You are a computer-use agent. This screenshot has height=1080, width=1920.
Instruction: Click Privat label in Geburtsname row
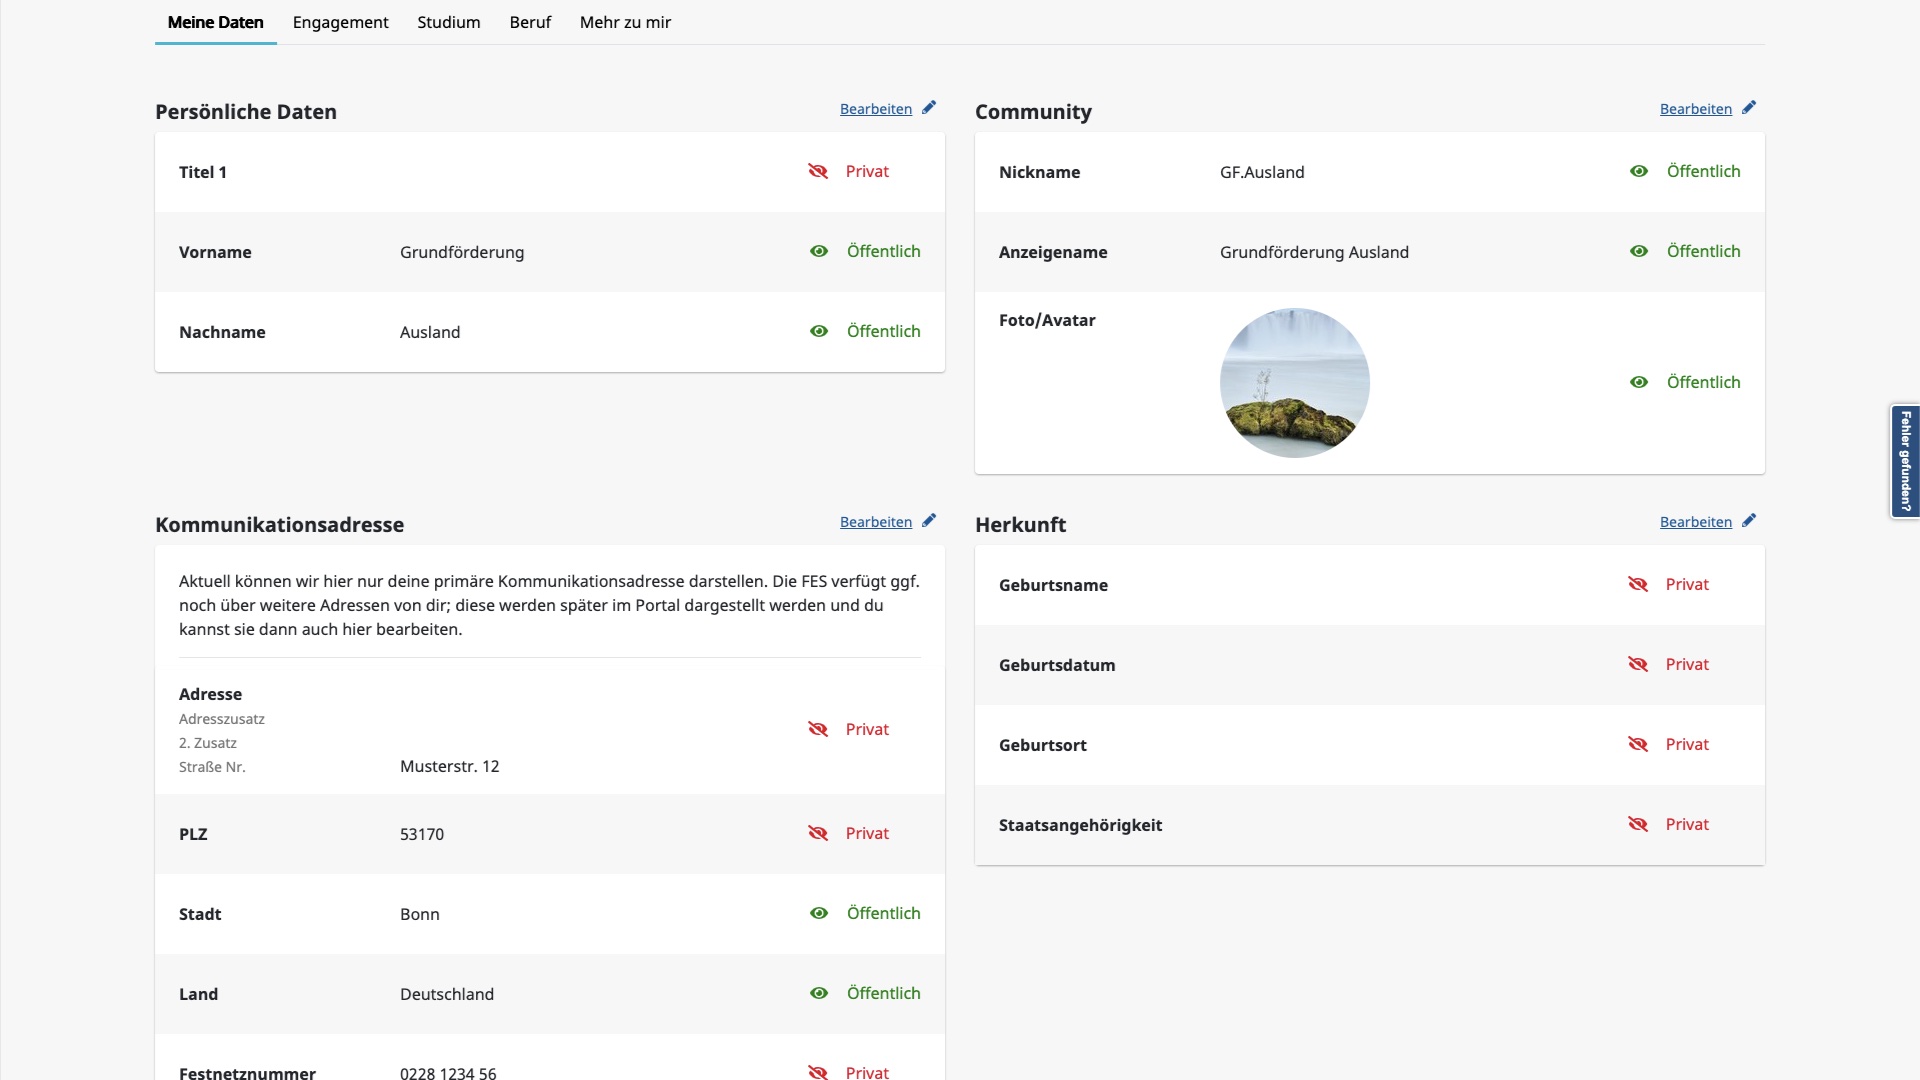pos(1687,584)
